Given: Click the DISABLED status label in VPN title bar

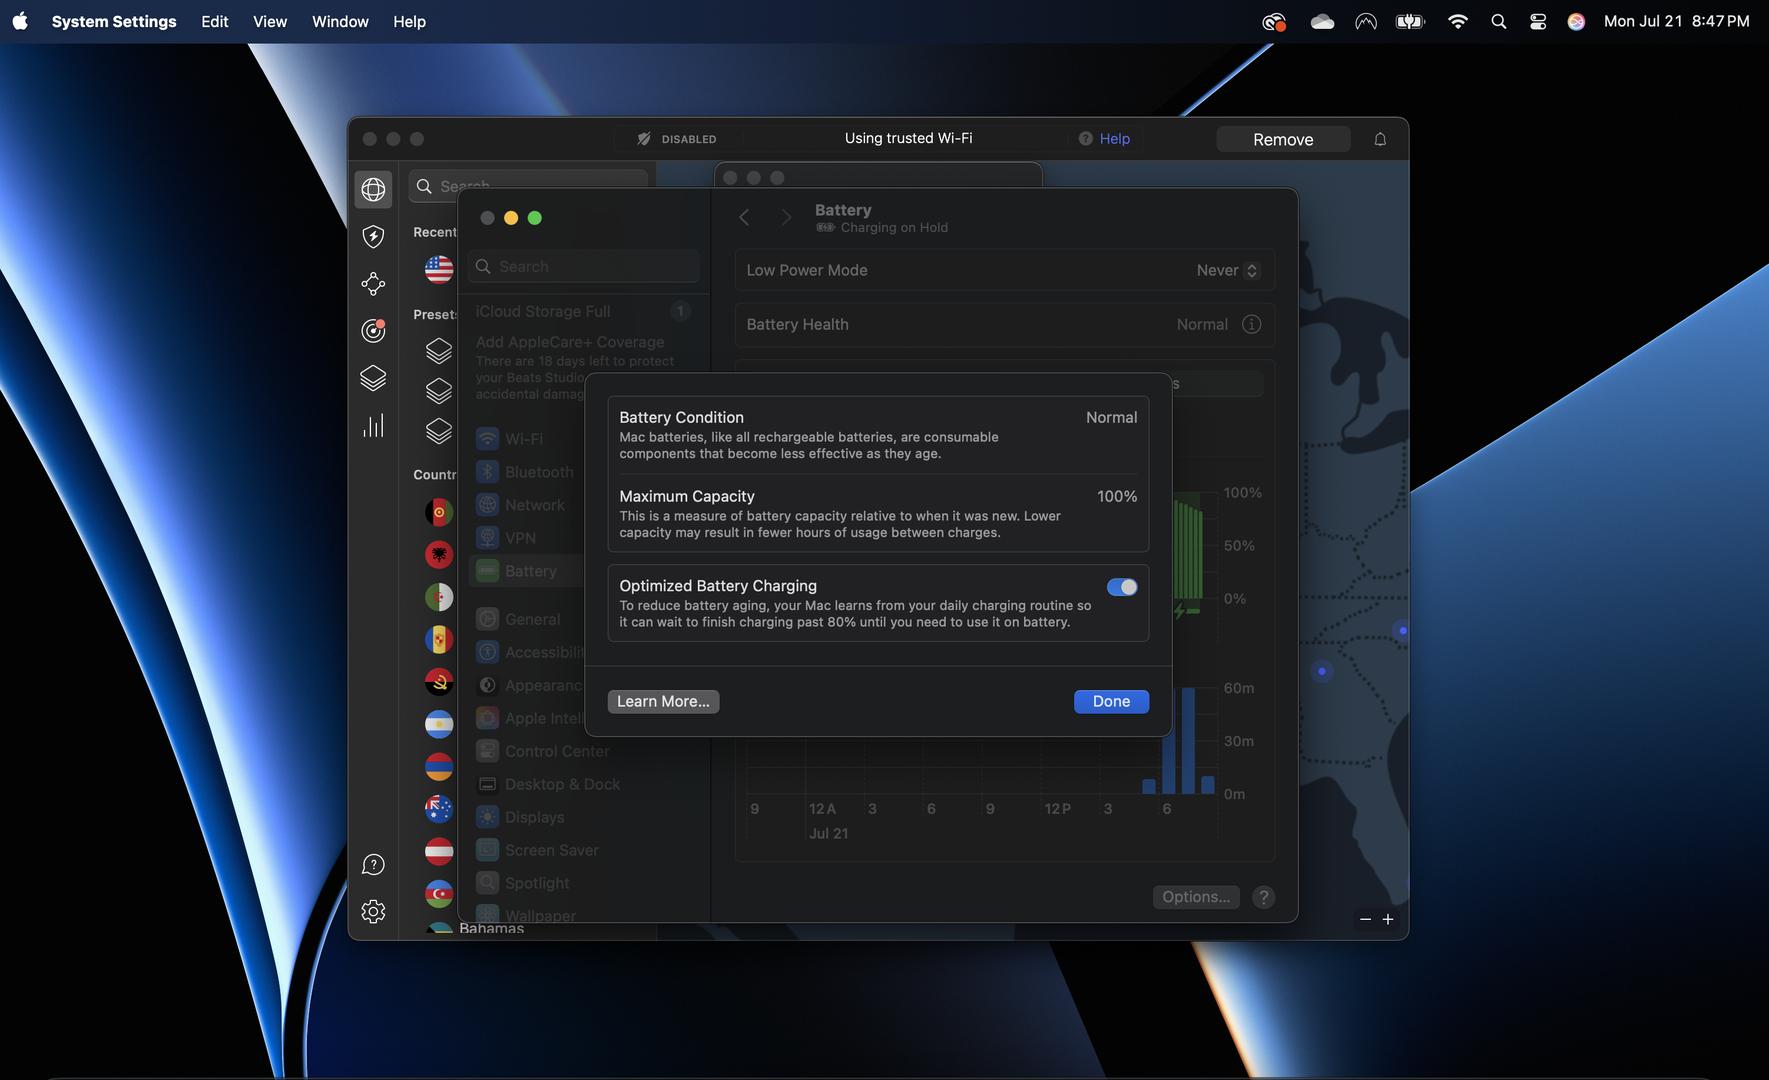Looking at the screenshot, I should click(677, 139).
